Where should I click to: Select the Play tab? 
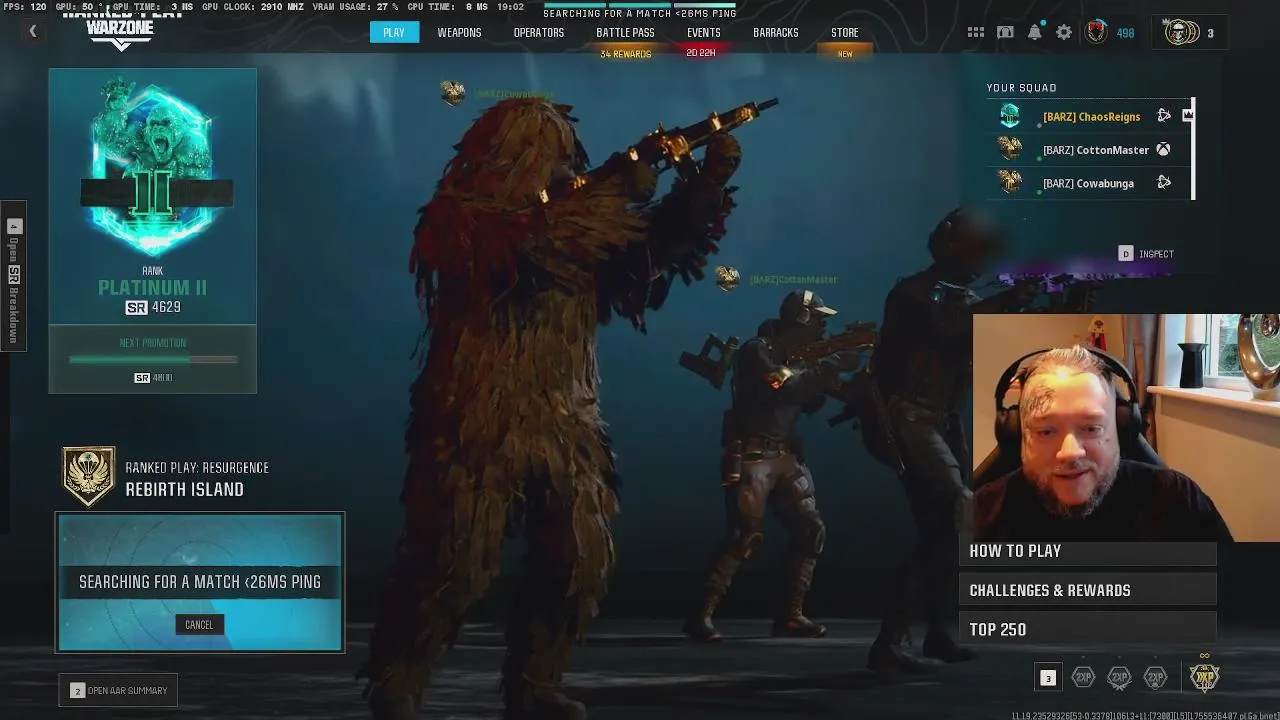click(x=394, y=32)
